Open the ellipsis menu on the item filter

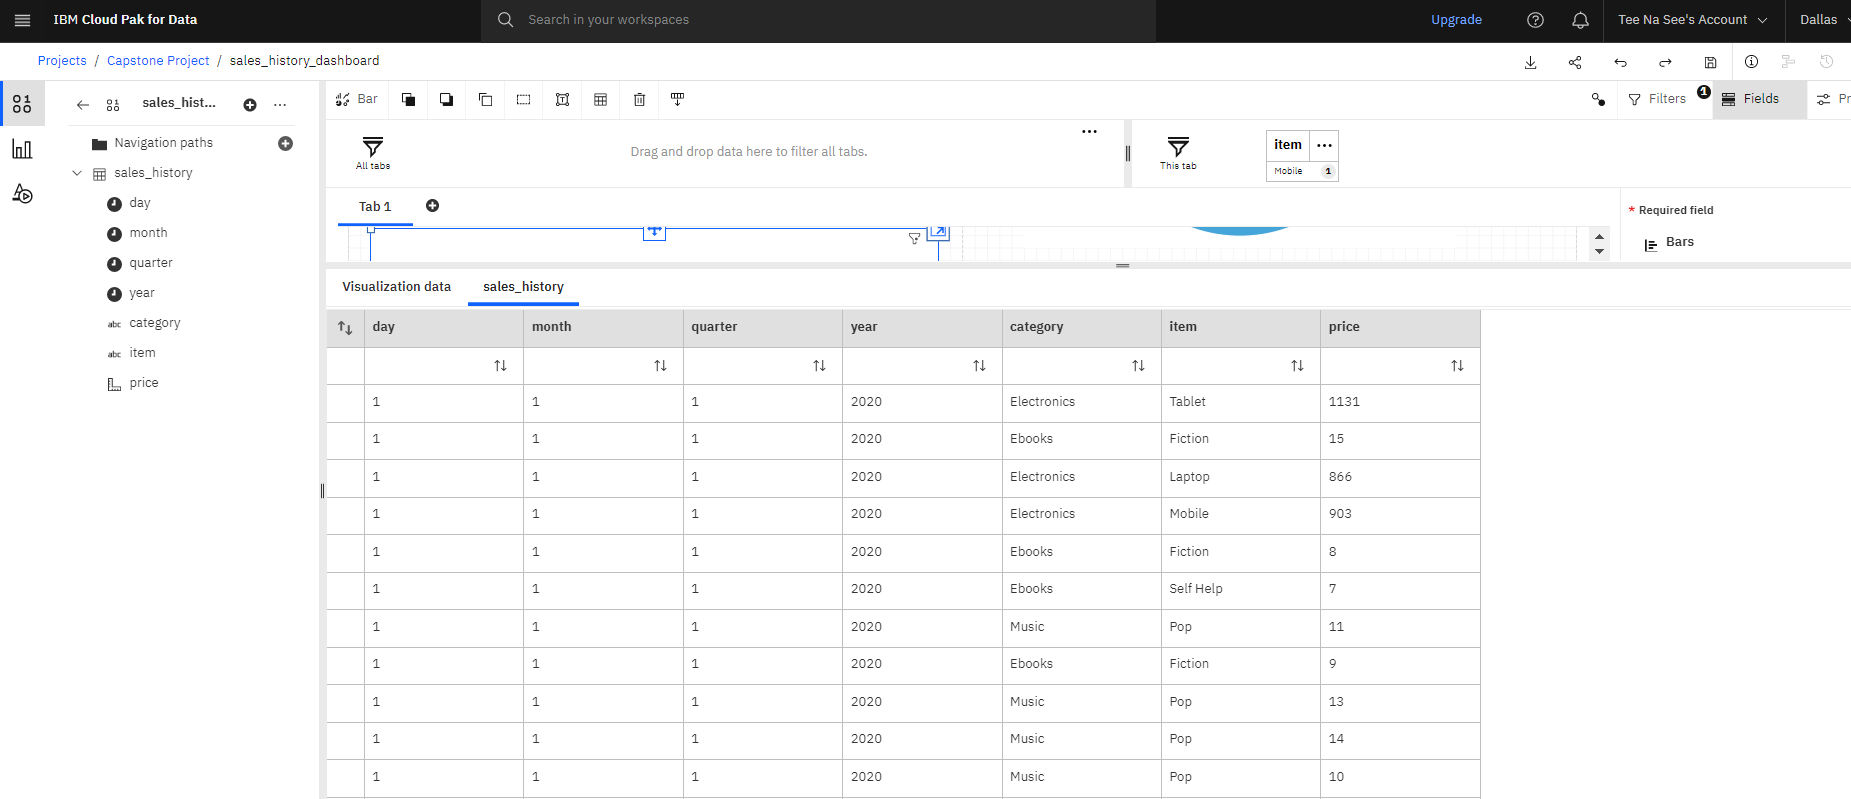pyautogui.click(x=1324, y=145)
